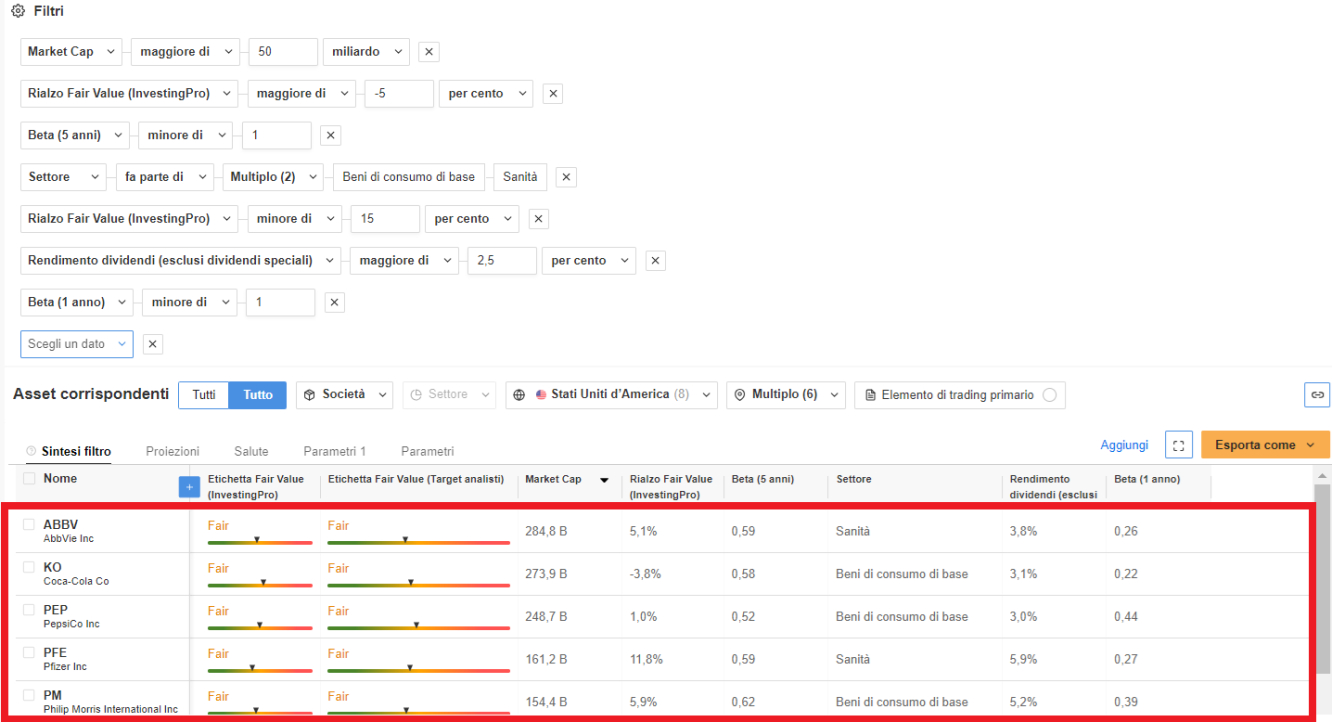Open the Coca-Cola Co stock link

tap(76, 581)
